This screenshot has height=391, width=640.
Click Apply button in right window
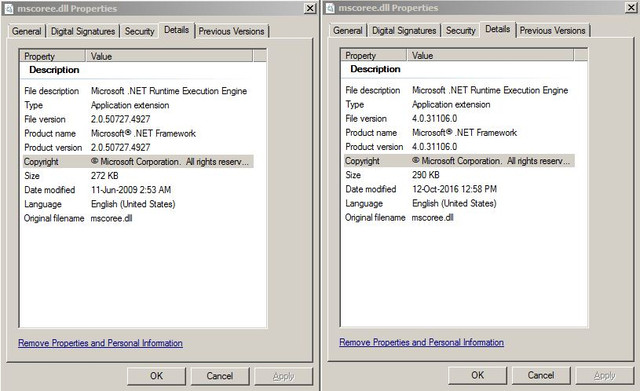(604, 375)
